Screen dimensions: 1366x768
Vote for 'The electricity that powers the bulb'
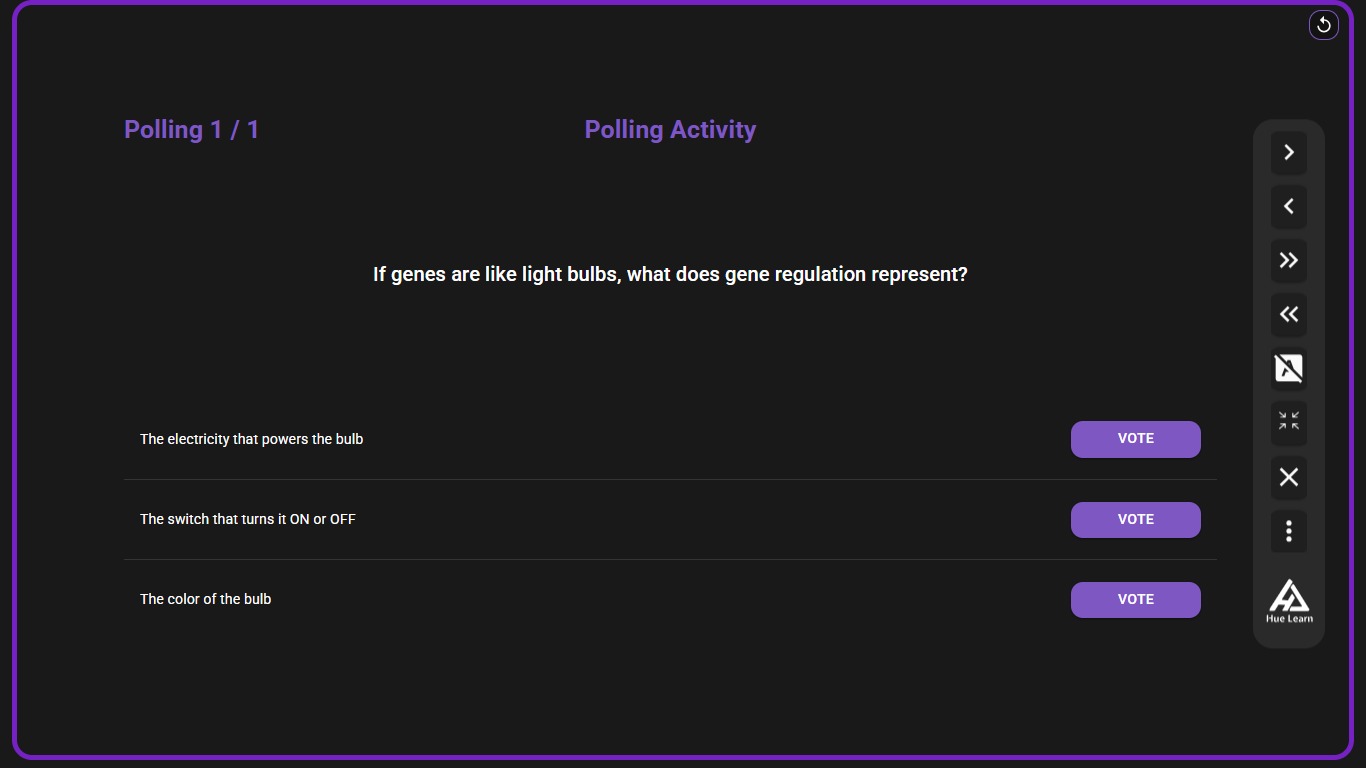coord(1135,439)
